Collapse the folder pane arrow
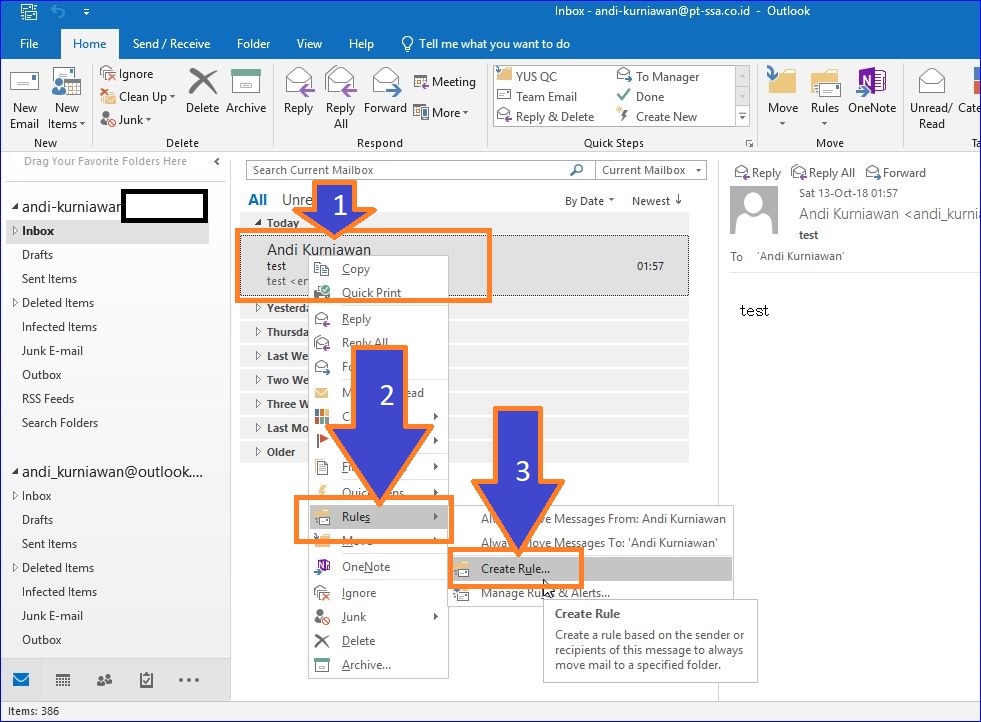 pos(216,161)
